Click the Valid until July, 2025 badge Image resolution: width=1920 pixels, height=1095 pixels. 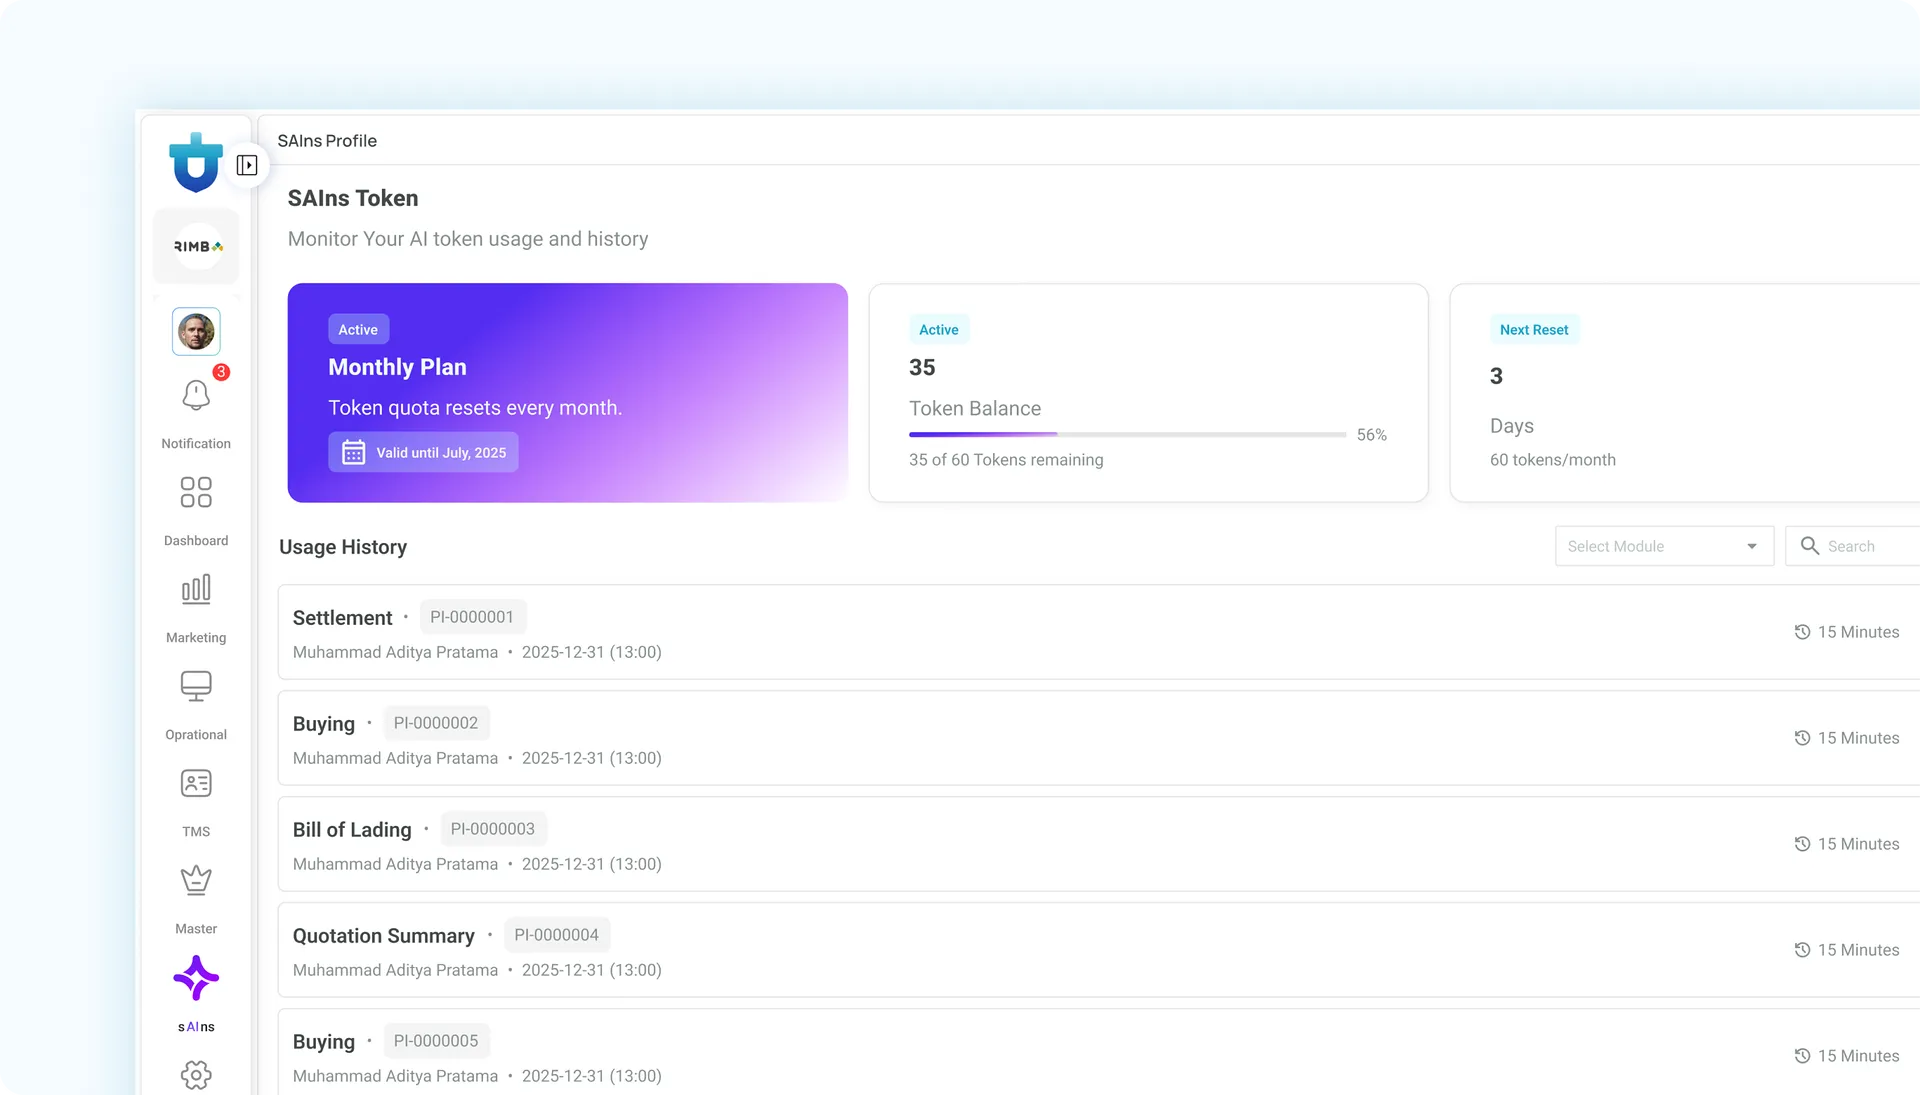click(x=423, y=452)
